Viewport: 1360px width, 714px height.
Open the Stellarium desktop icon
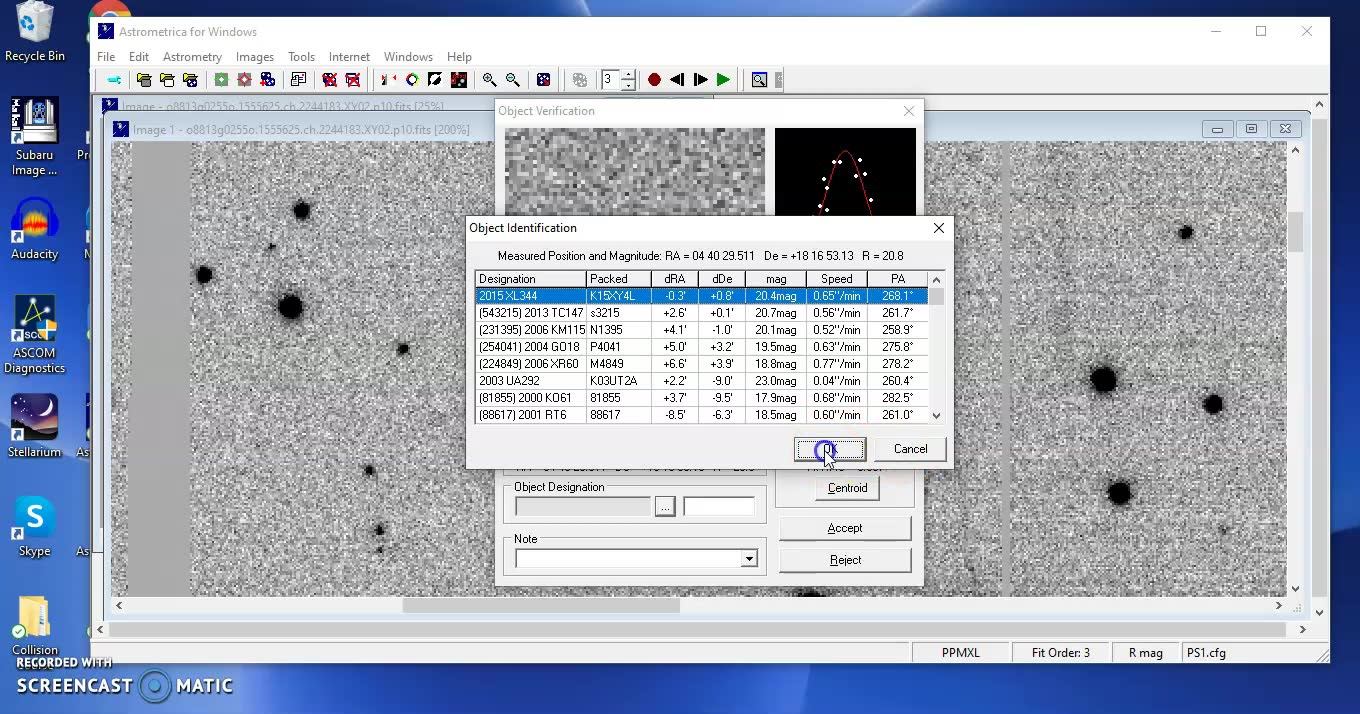point(35,425)
